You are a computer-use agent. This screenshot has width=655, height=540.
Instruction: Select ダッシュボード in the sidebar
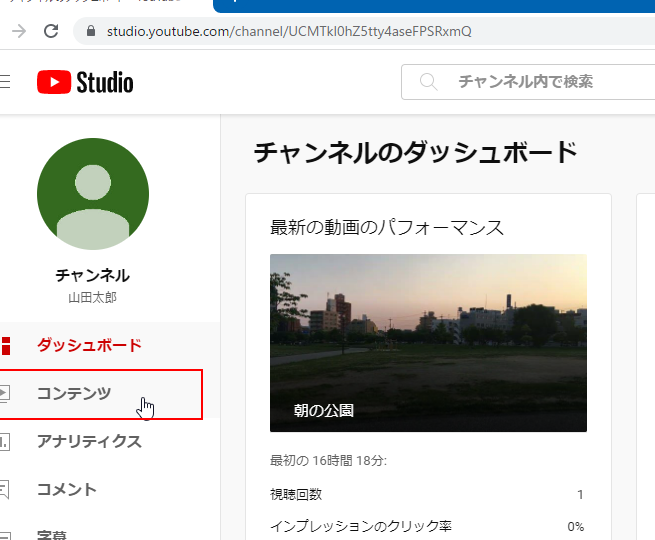tap(89, 346)
